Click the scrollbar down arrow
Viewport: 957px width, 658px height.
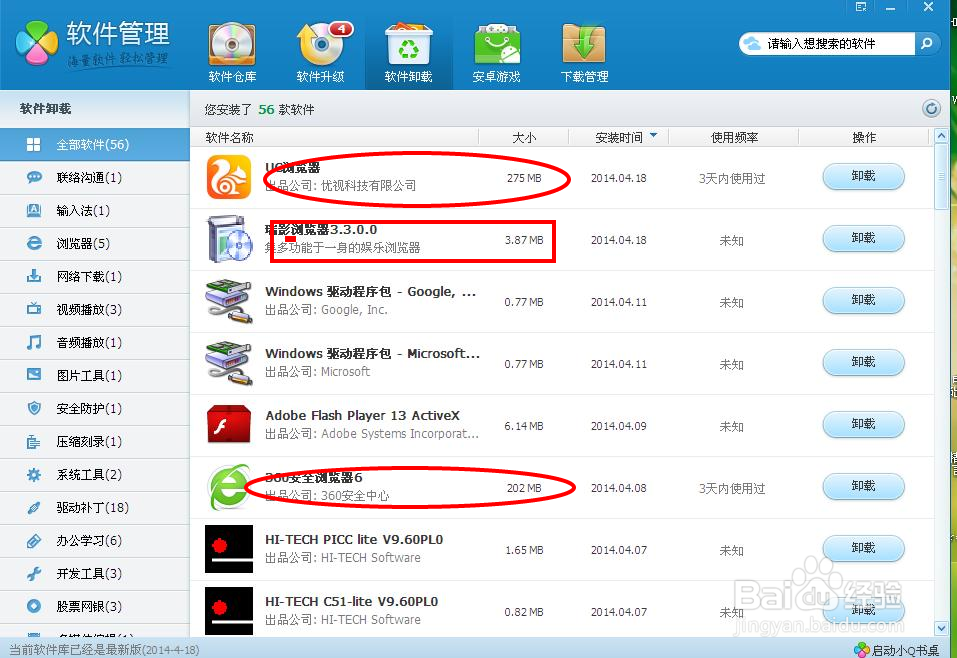point(941,627)
